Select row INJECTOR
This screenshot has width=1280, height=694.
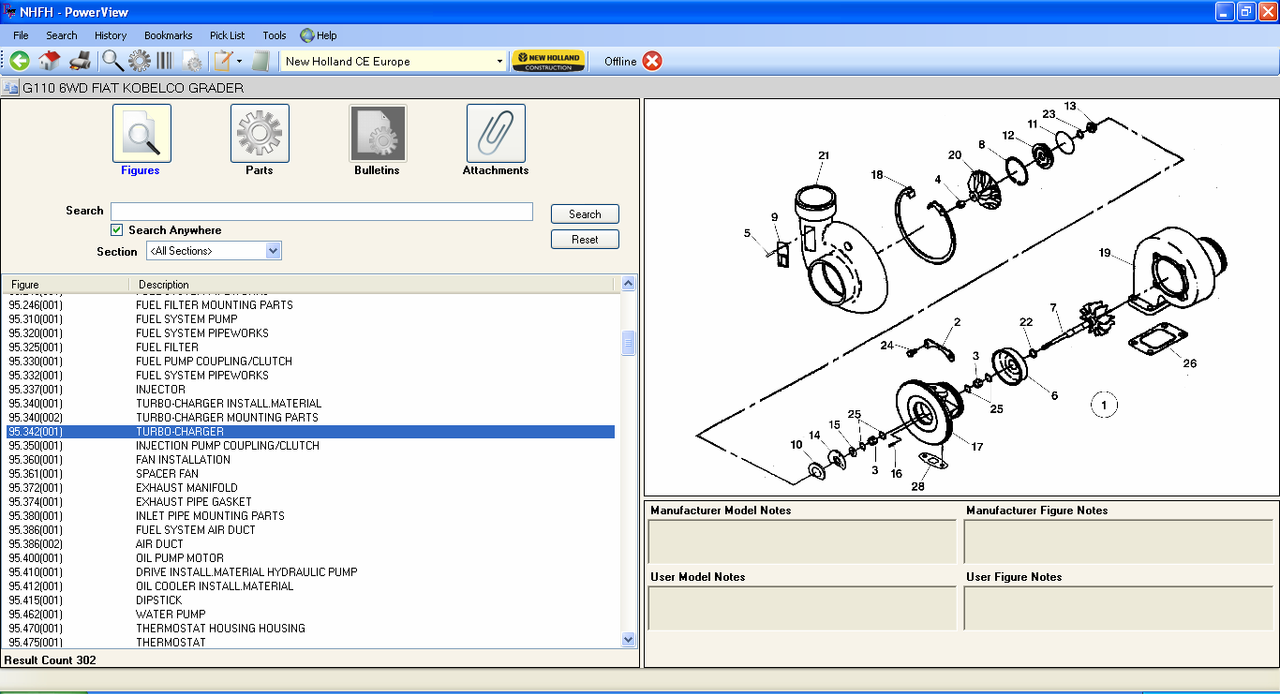coord(310,389)
